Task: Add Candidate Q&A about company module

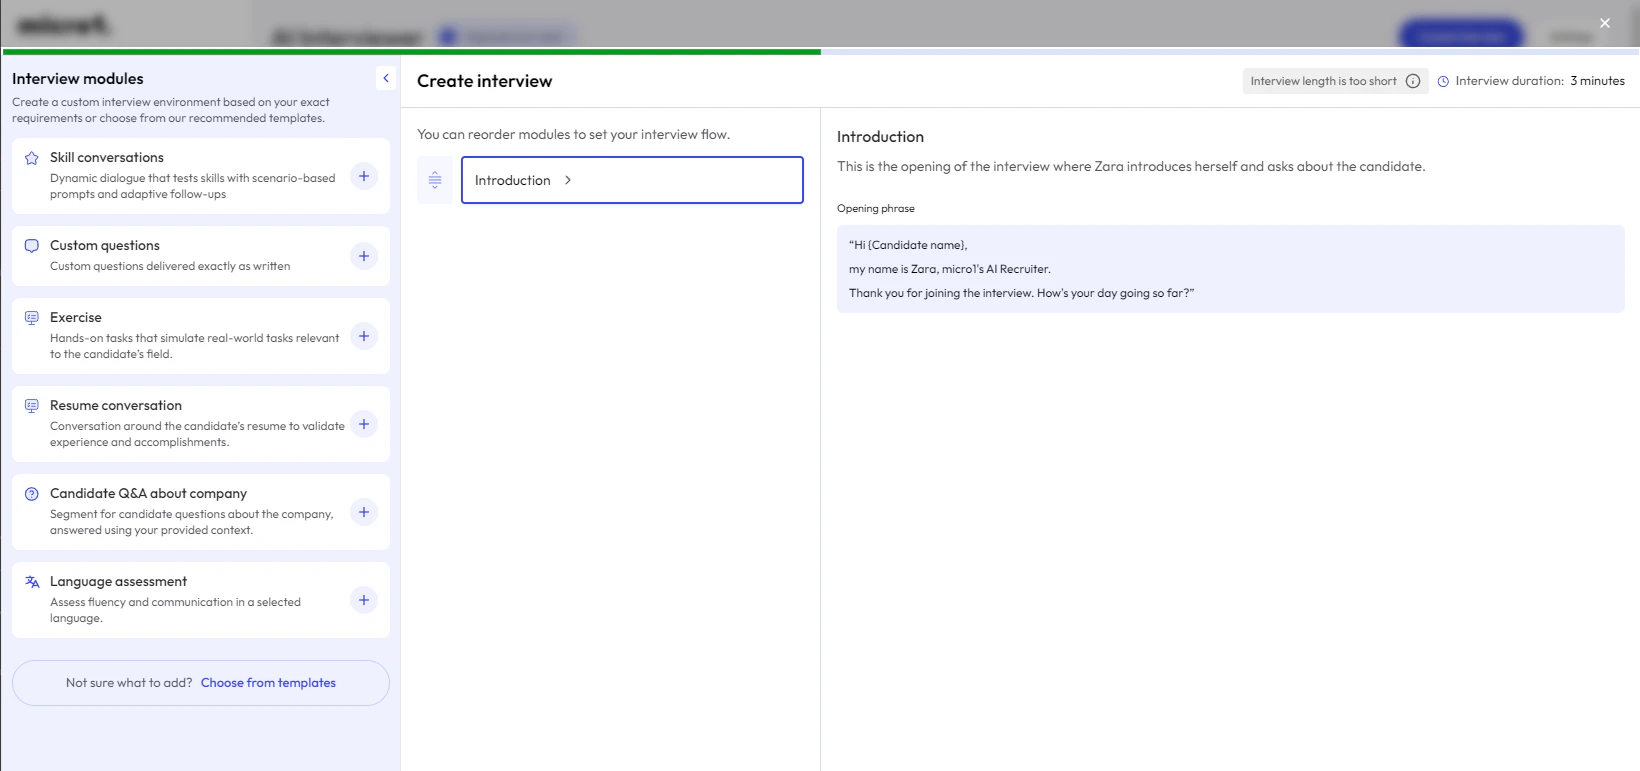Action: pos(364,512)
